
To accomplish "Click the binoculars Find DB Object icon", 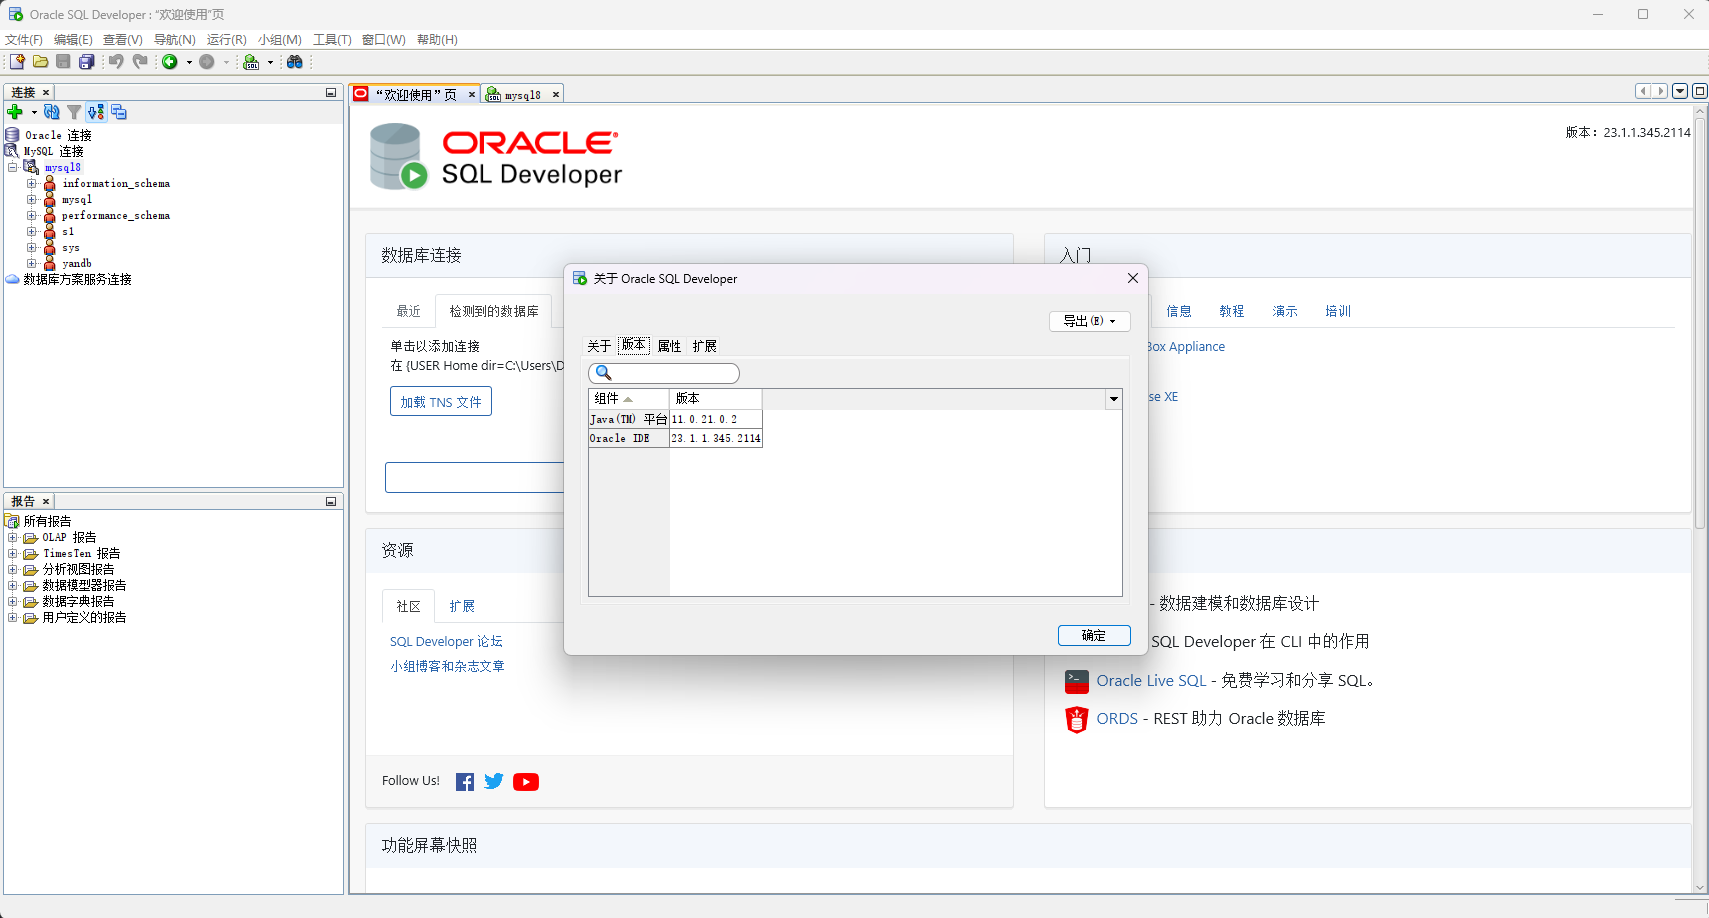I will point(294,62).
